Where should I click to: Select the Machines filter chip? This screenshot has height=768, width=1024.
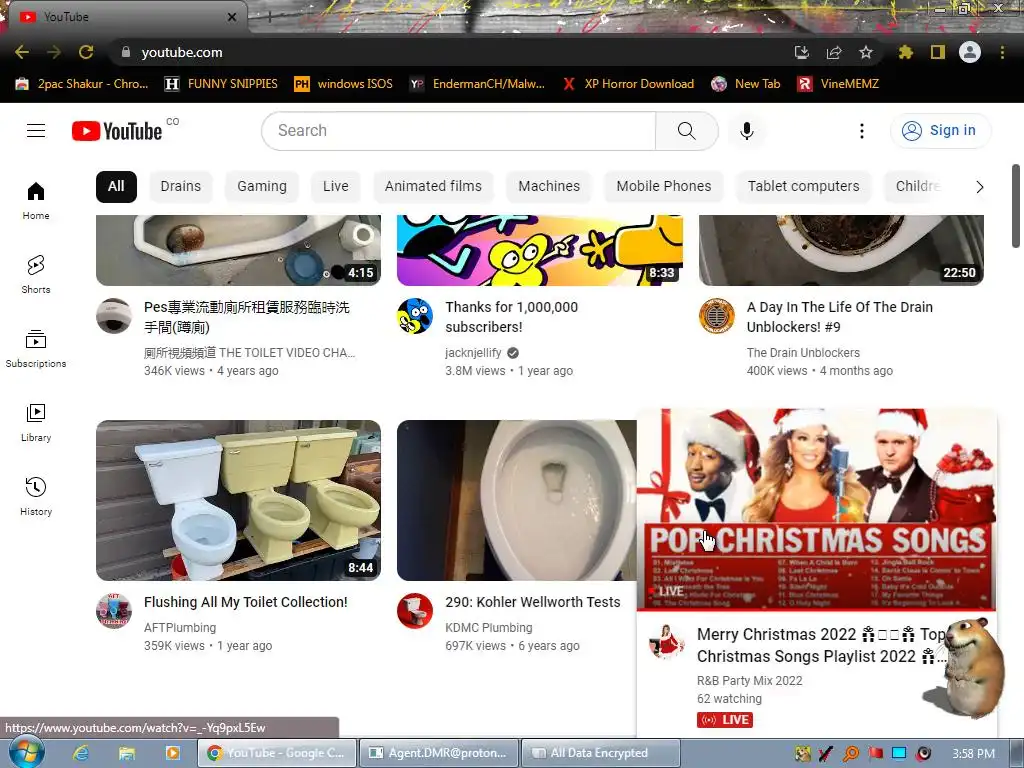point(549,187)
